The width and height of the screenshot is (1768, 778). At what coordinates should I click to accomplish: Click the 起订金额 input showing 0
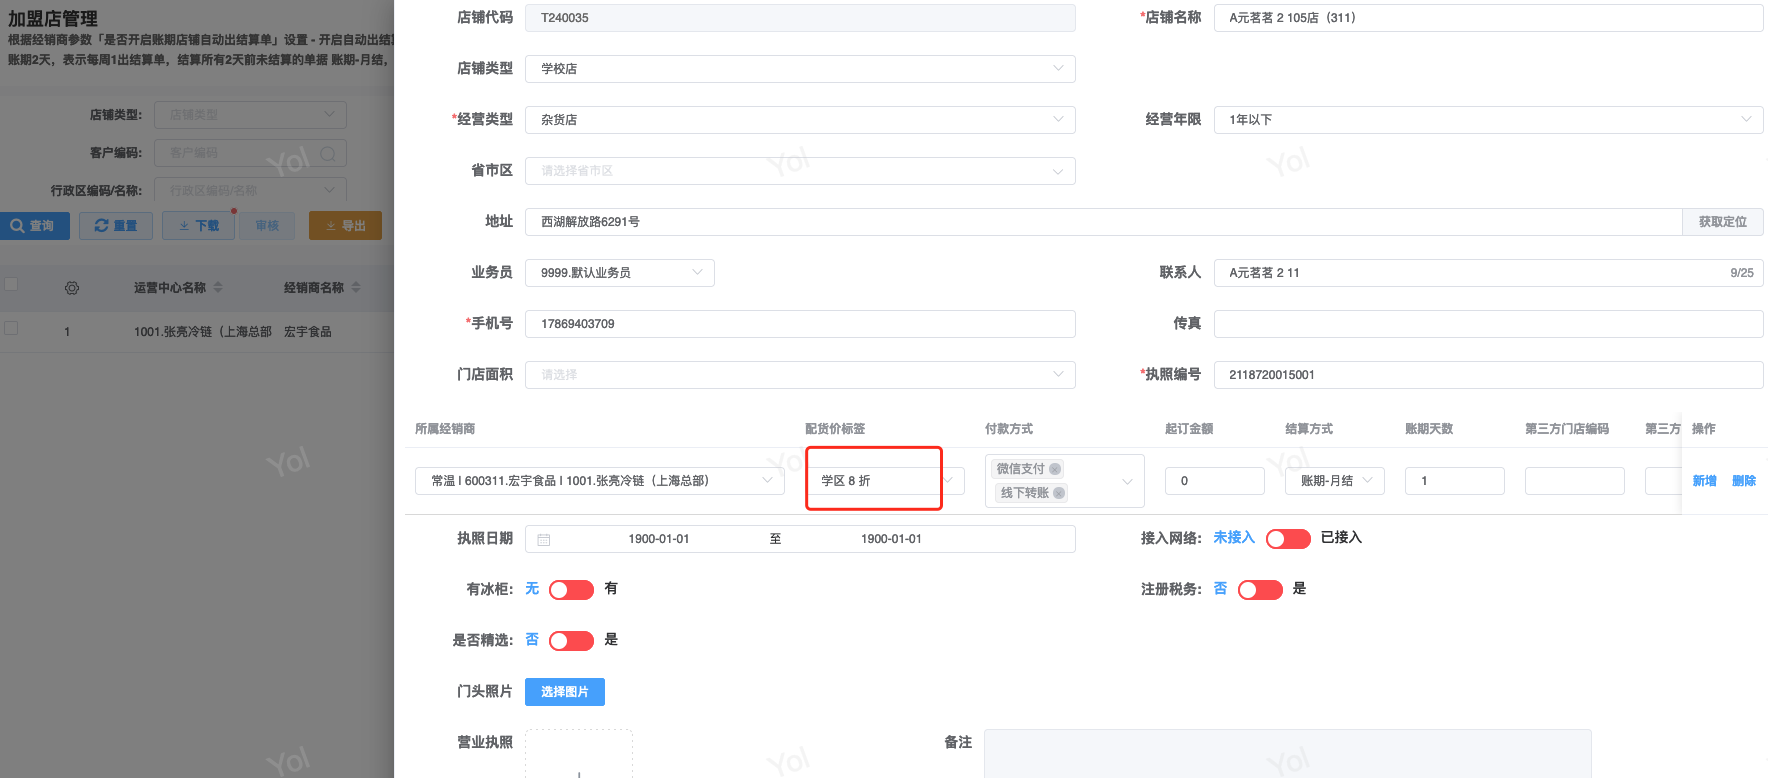tap(1215, 481)
